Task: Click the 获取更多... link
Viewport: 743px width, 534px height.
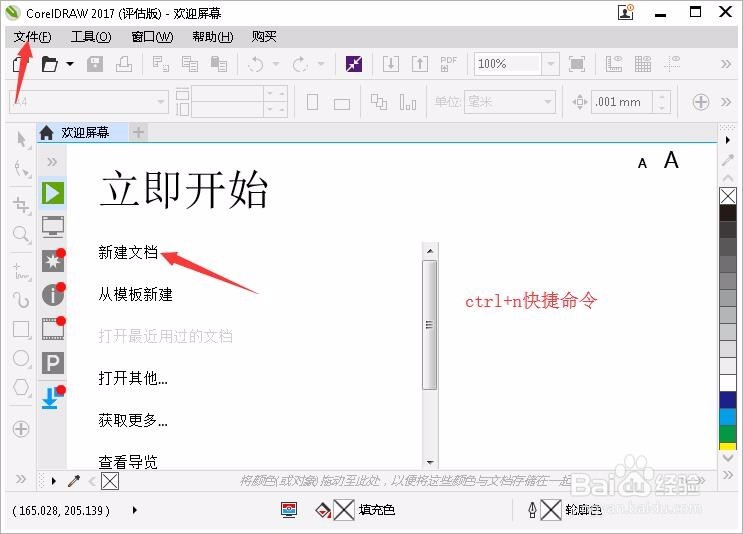Action: 133,420
